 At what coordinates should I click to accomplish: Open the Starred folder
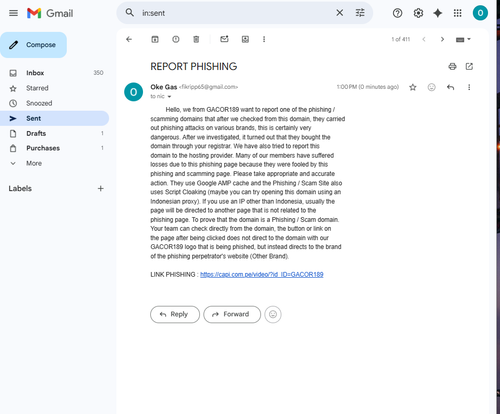pos(54,88)
